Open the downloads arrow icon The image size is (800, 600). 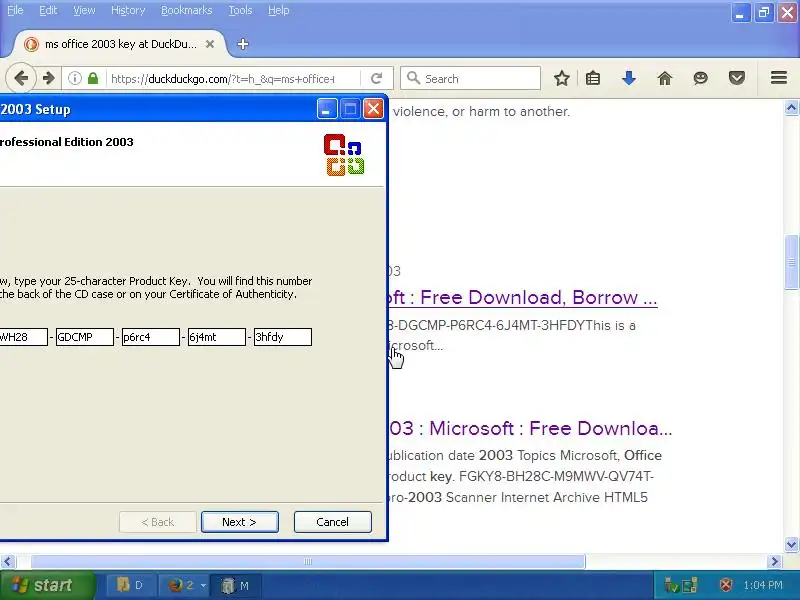(x=629, y=79)
